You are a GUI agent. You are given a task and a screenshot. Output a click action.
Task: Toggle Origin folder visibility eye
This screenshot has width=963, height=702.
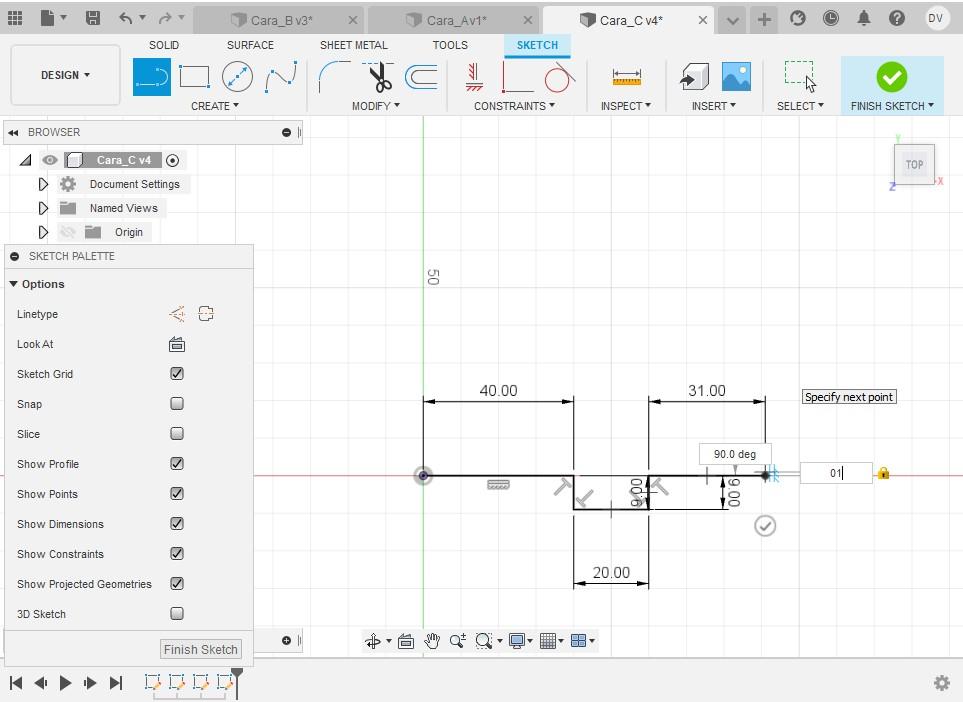pos(68,232)
